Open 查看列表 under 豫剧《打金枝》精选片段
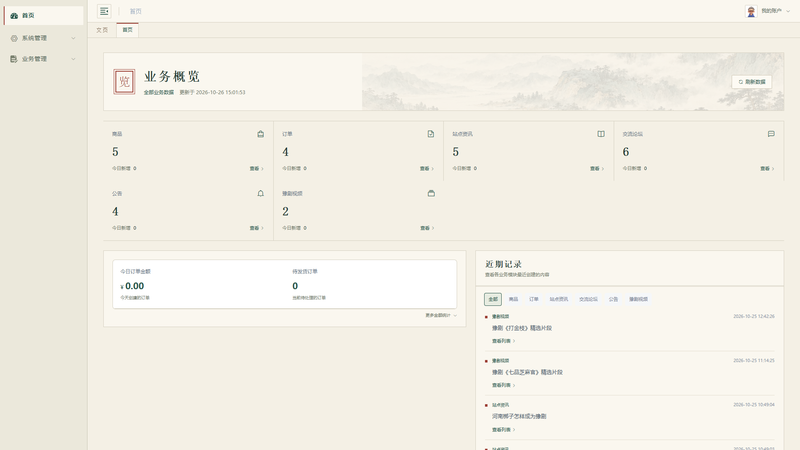 pos(504,341)
